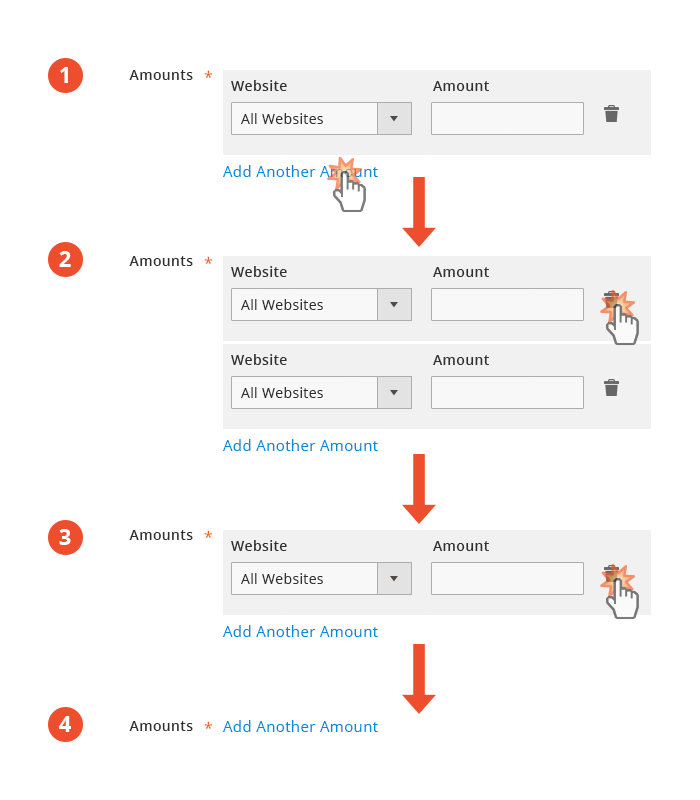Click the red step 4 number badge
This screenshot has width=700, height=800.
coord(65,725)
